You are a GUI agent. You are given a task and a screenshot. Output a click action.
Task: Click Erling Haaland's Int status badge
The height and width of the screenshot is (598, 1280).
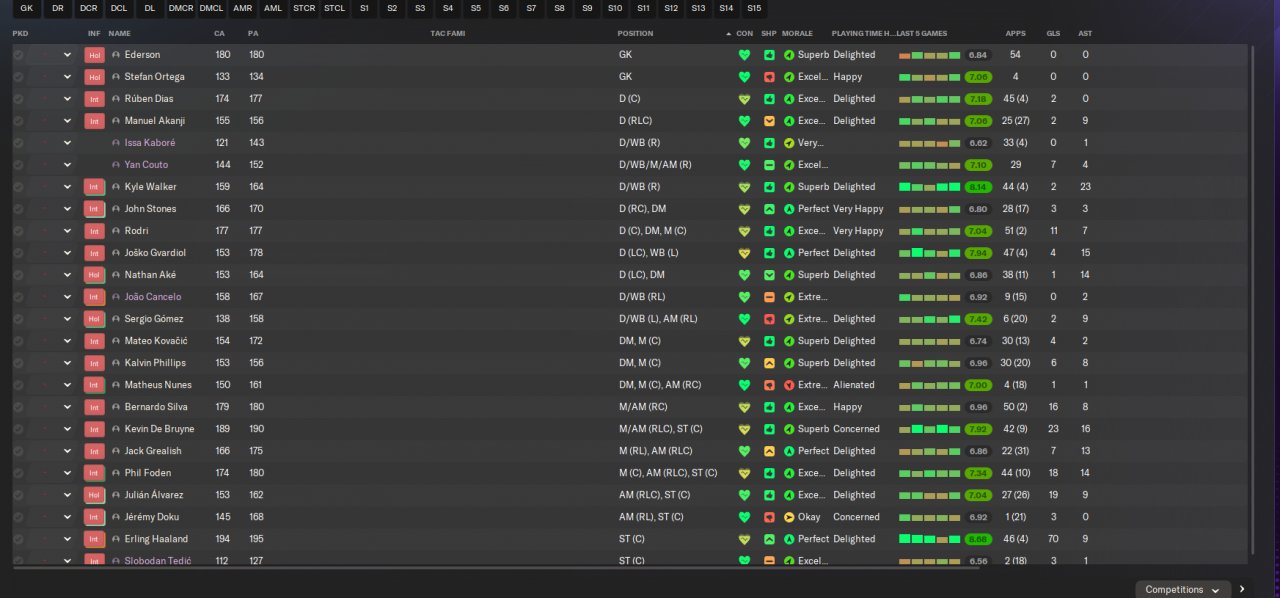click(x=95, y=539)
